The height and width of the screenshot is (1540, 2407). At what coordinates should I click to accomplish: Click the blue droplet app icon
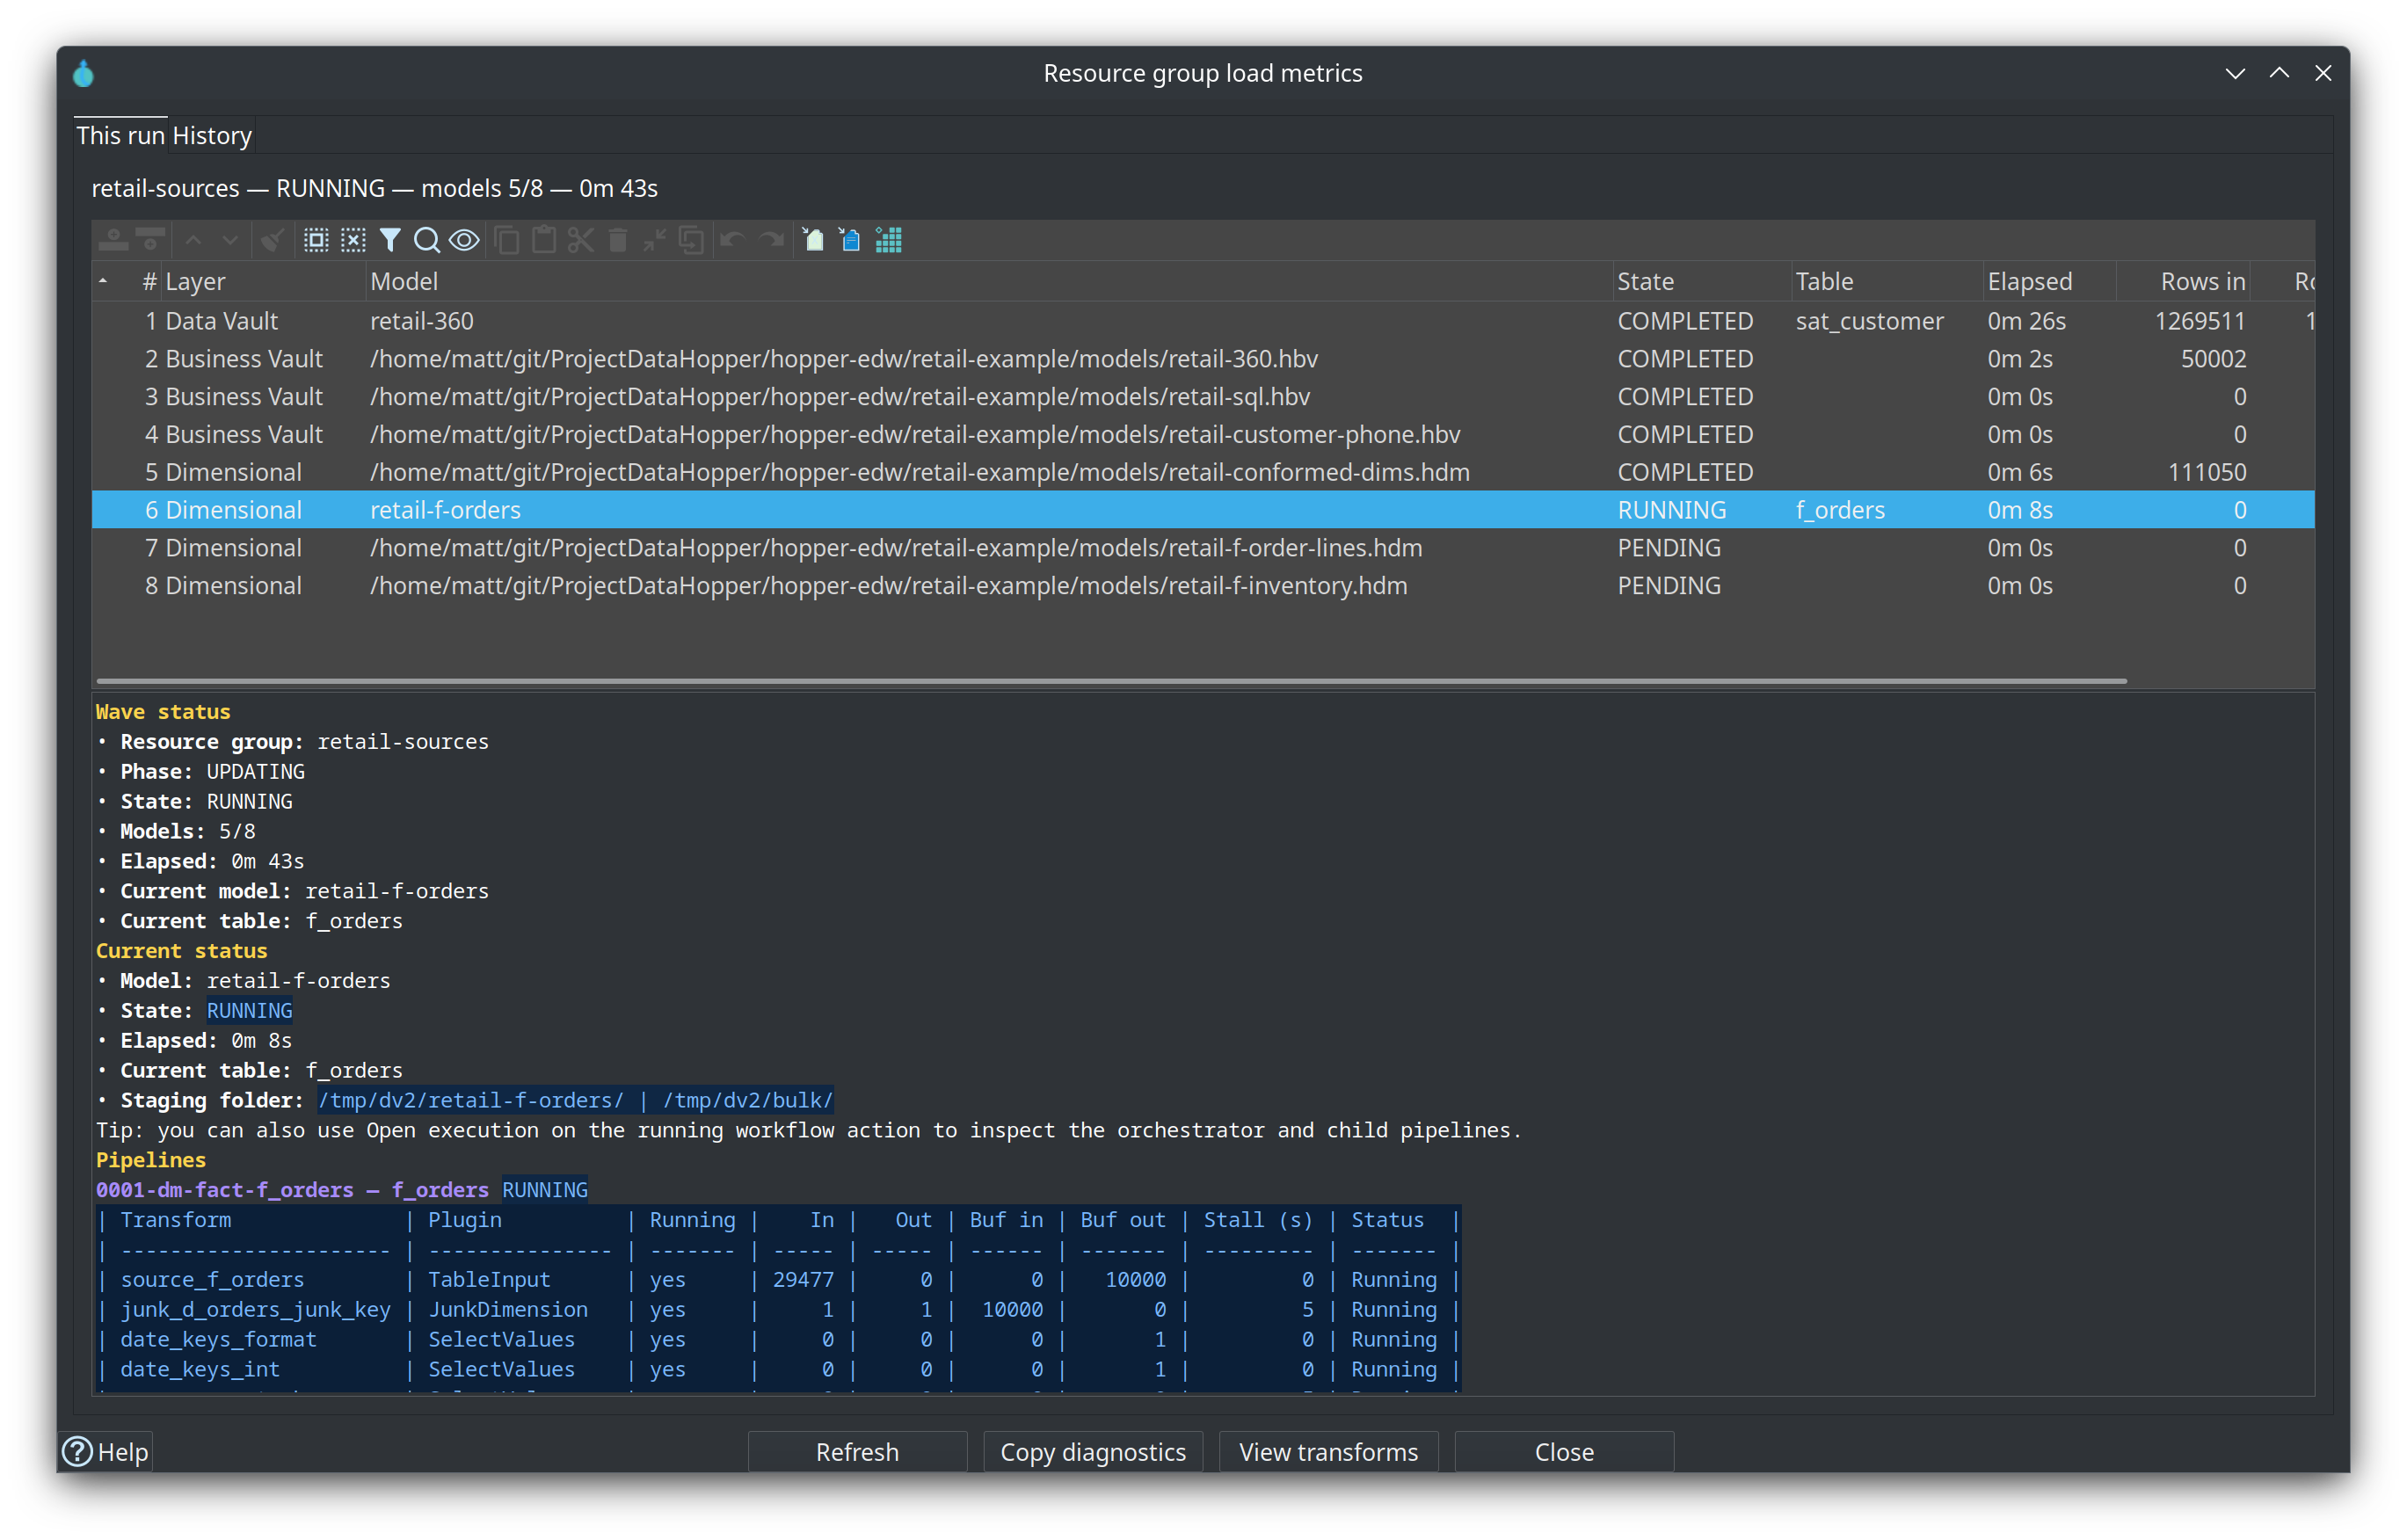tap(84, 73)
